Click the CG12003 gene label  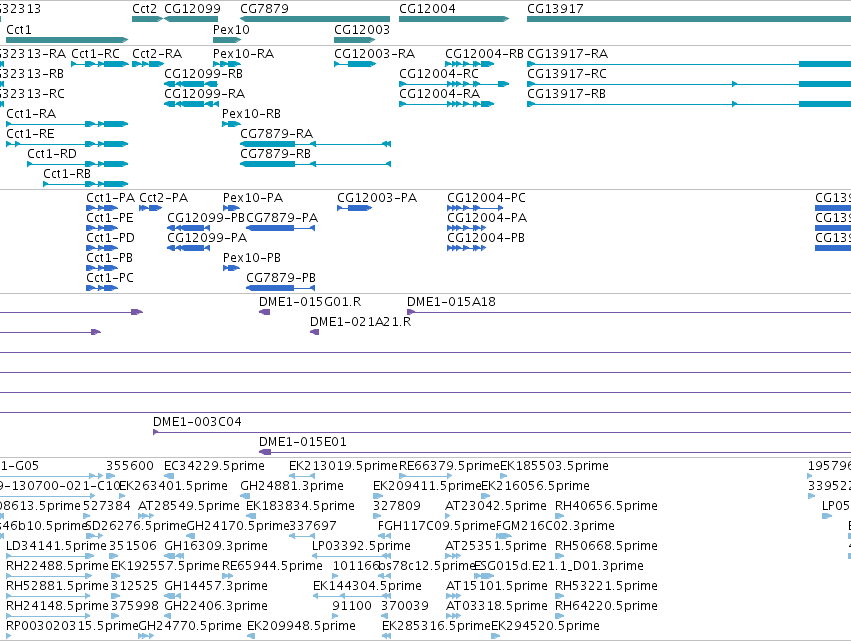tap(362, 29)
